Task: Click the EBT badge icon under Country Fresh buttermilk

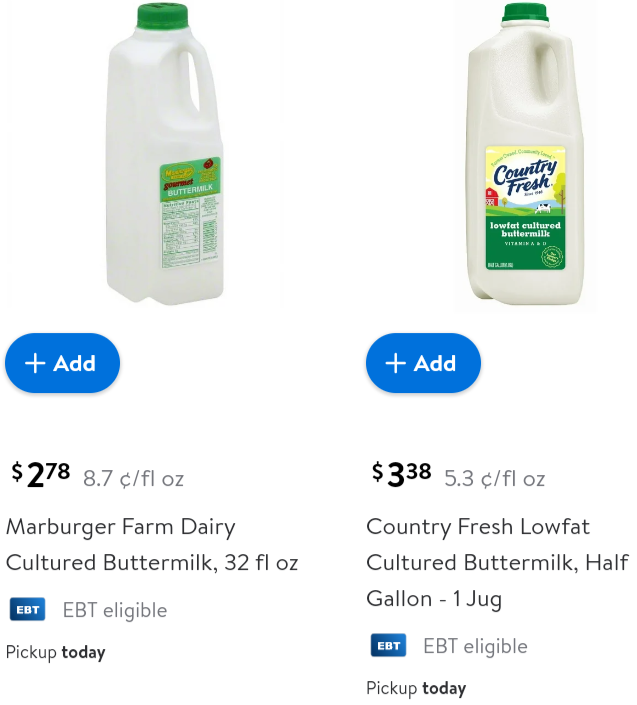Action: [x=388, y=646]
